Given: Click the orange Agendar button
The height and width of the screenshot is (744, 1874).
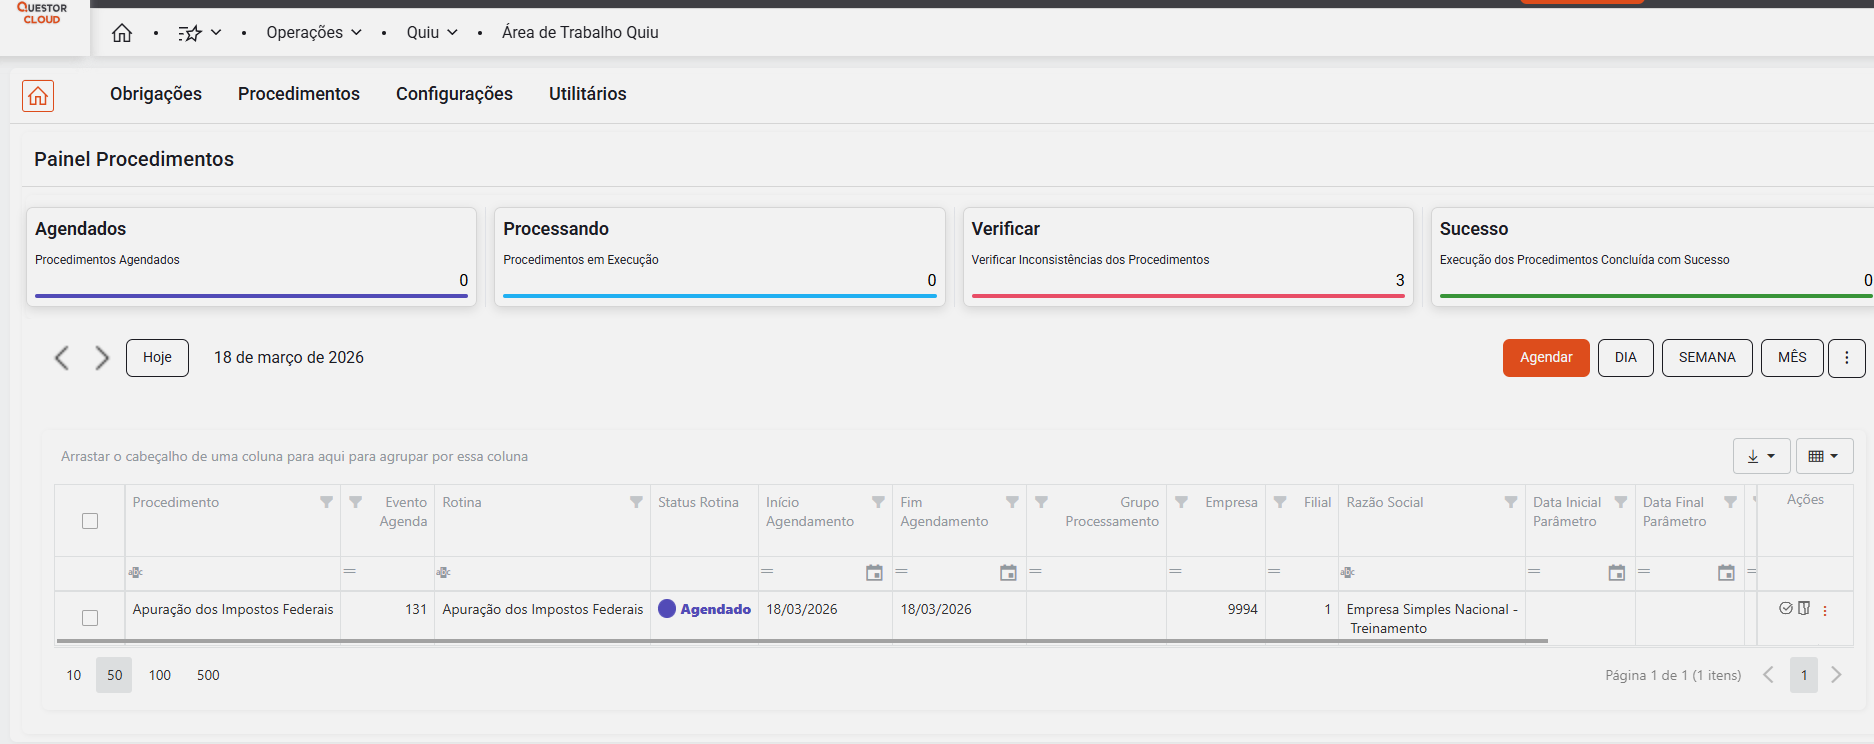Looking at the screenshot, I should [1545, 358].
